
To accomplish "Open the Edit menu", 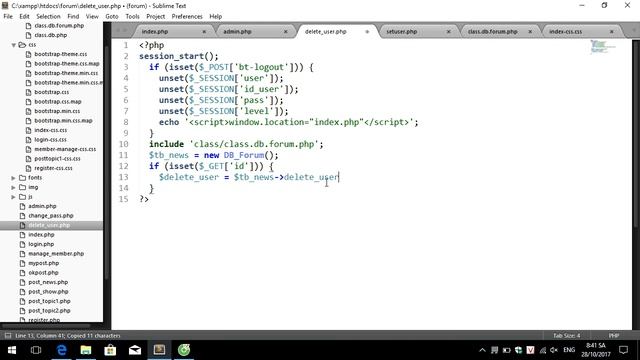I will (24, 16).
